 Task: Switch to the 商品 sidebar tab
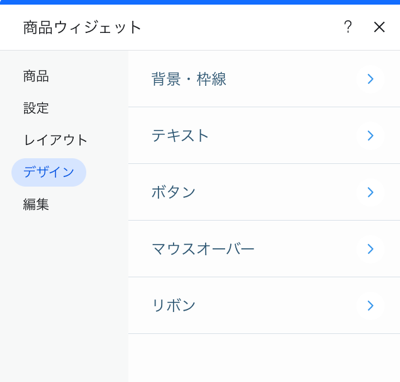(x=36, y=76)
